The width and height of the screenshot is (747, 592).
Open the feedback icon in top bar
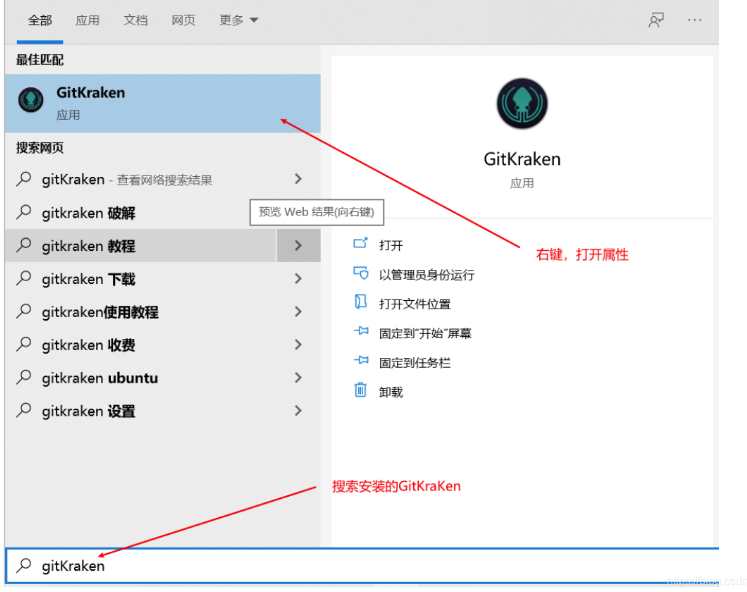[656, 20]
